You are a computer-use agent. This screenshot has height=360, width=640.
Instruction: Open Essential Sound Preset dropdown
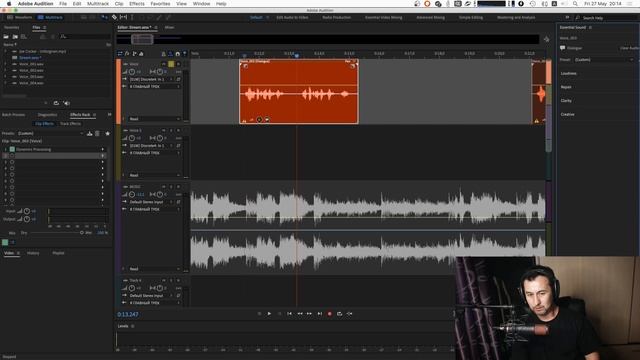(x=604, y=60)
